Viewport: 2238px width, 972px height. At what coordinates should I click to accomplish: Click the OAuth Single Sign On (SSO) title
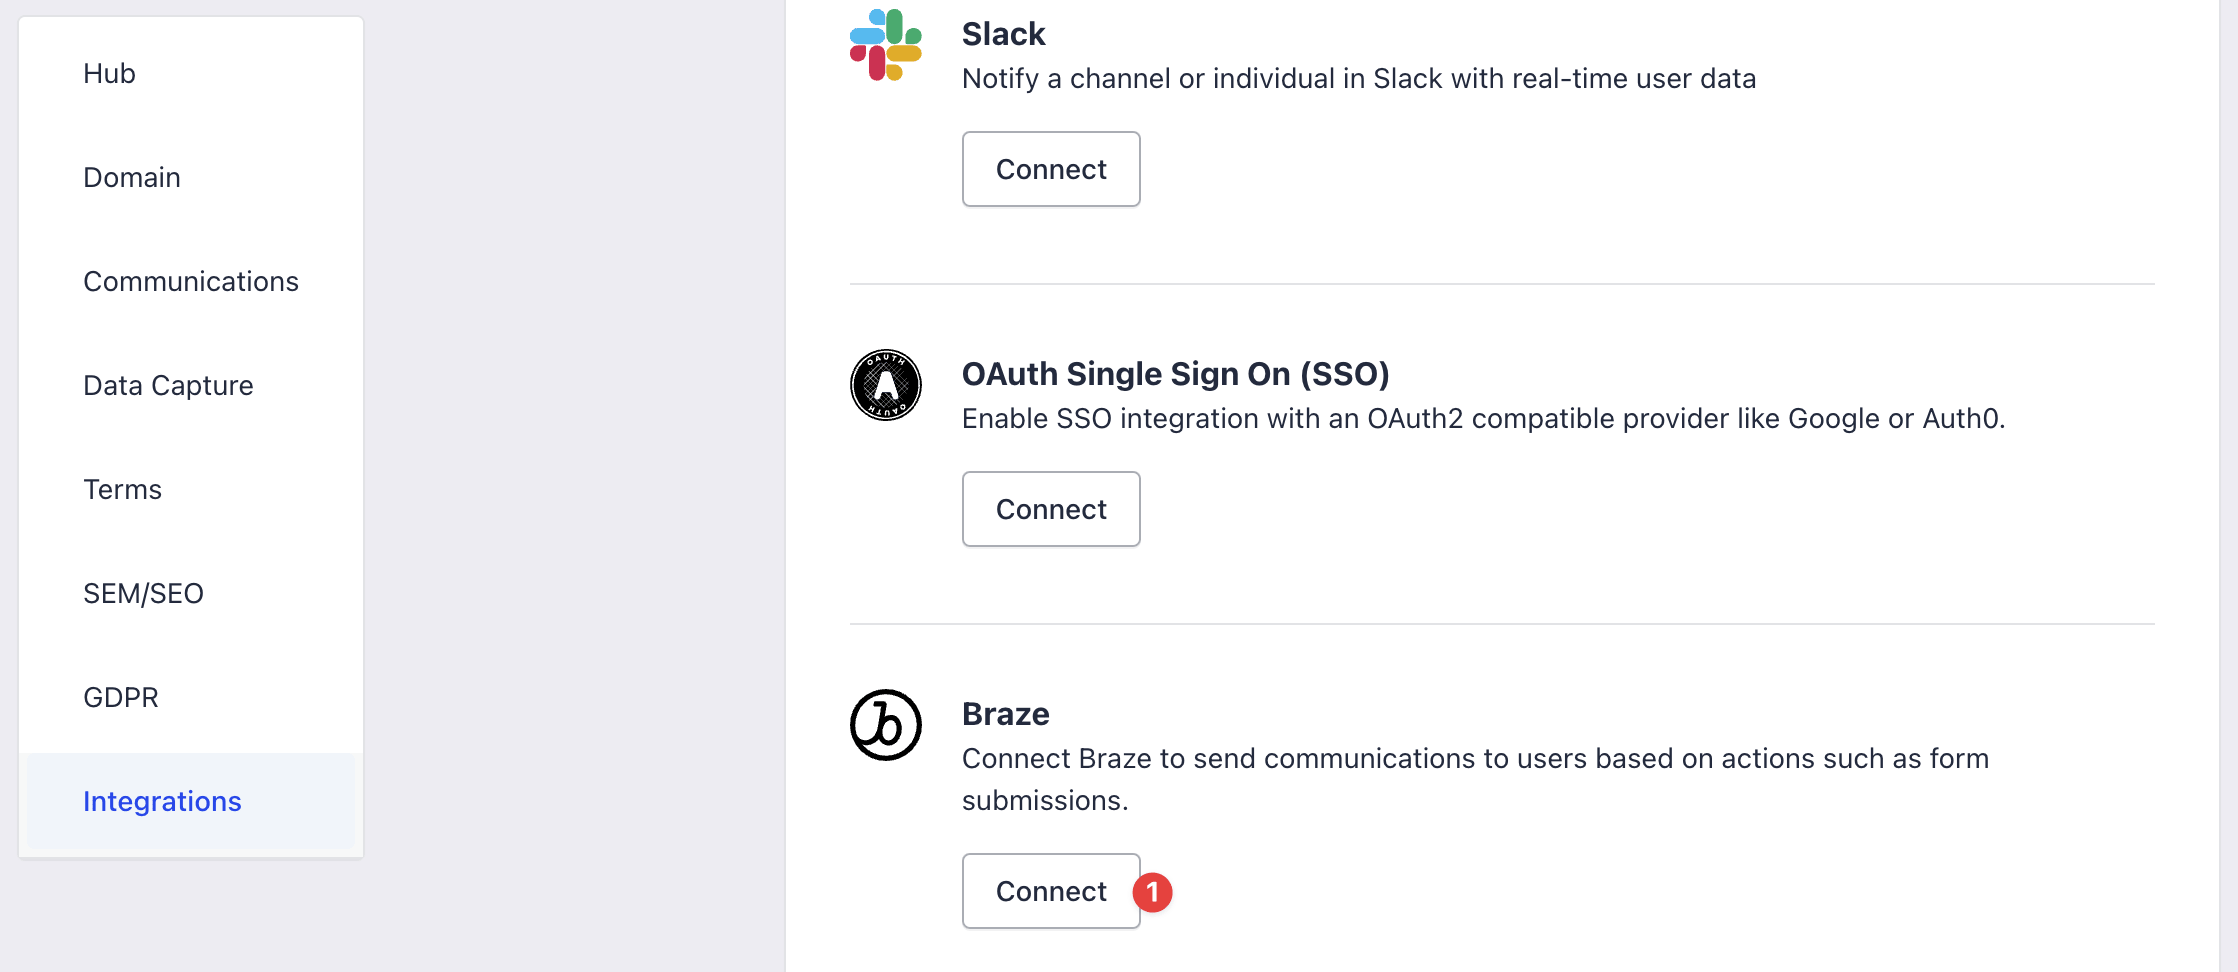(x=1176, y=374)
